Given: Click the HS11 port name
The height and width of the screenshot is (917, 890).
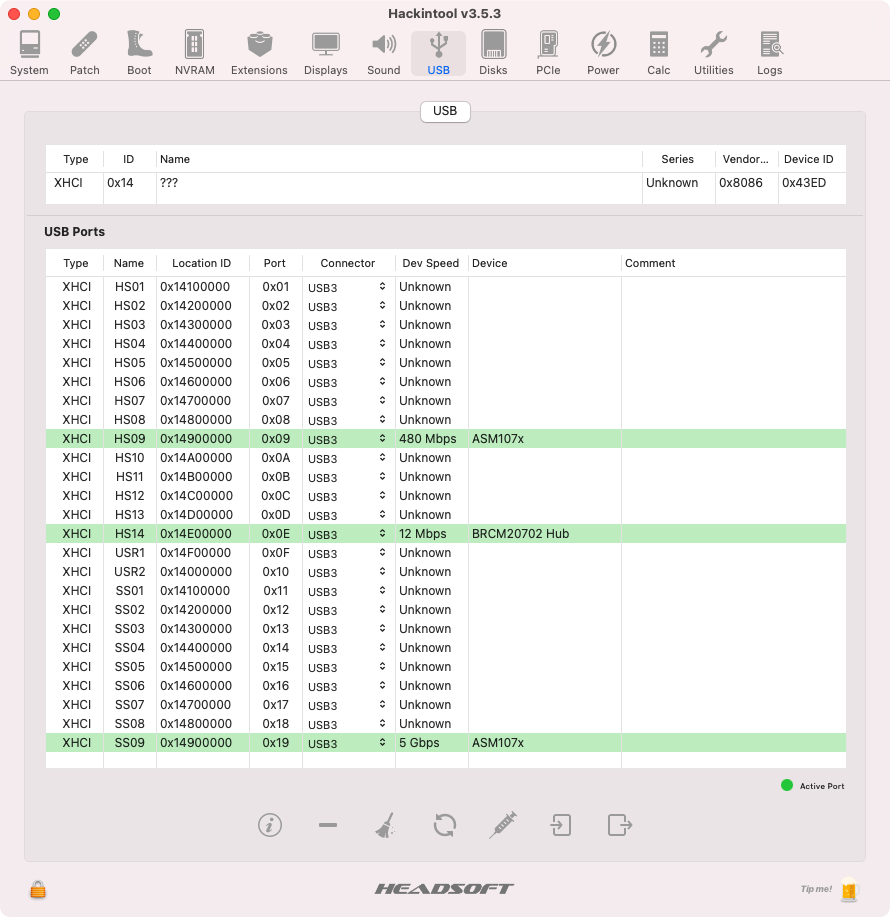Looking at the screenshot, I should tap(129, 477).
